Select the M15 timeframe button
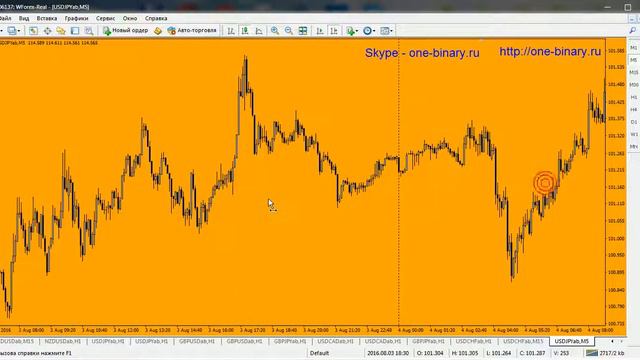The image size is (640, 360). click(x=633, y=72)
